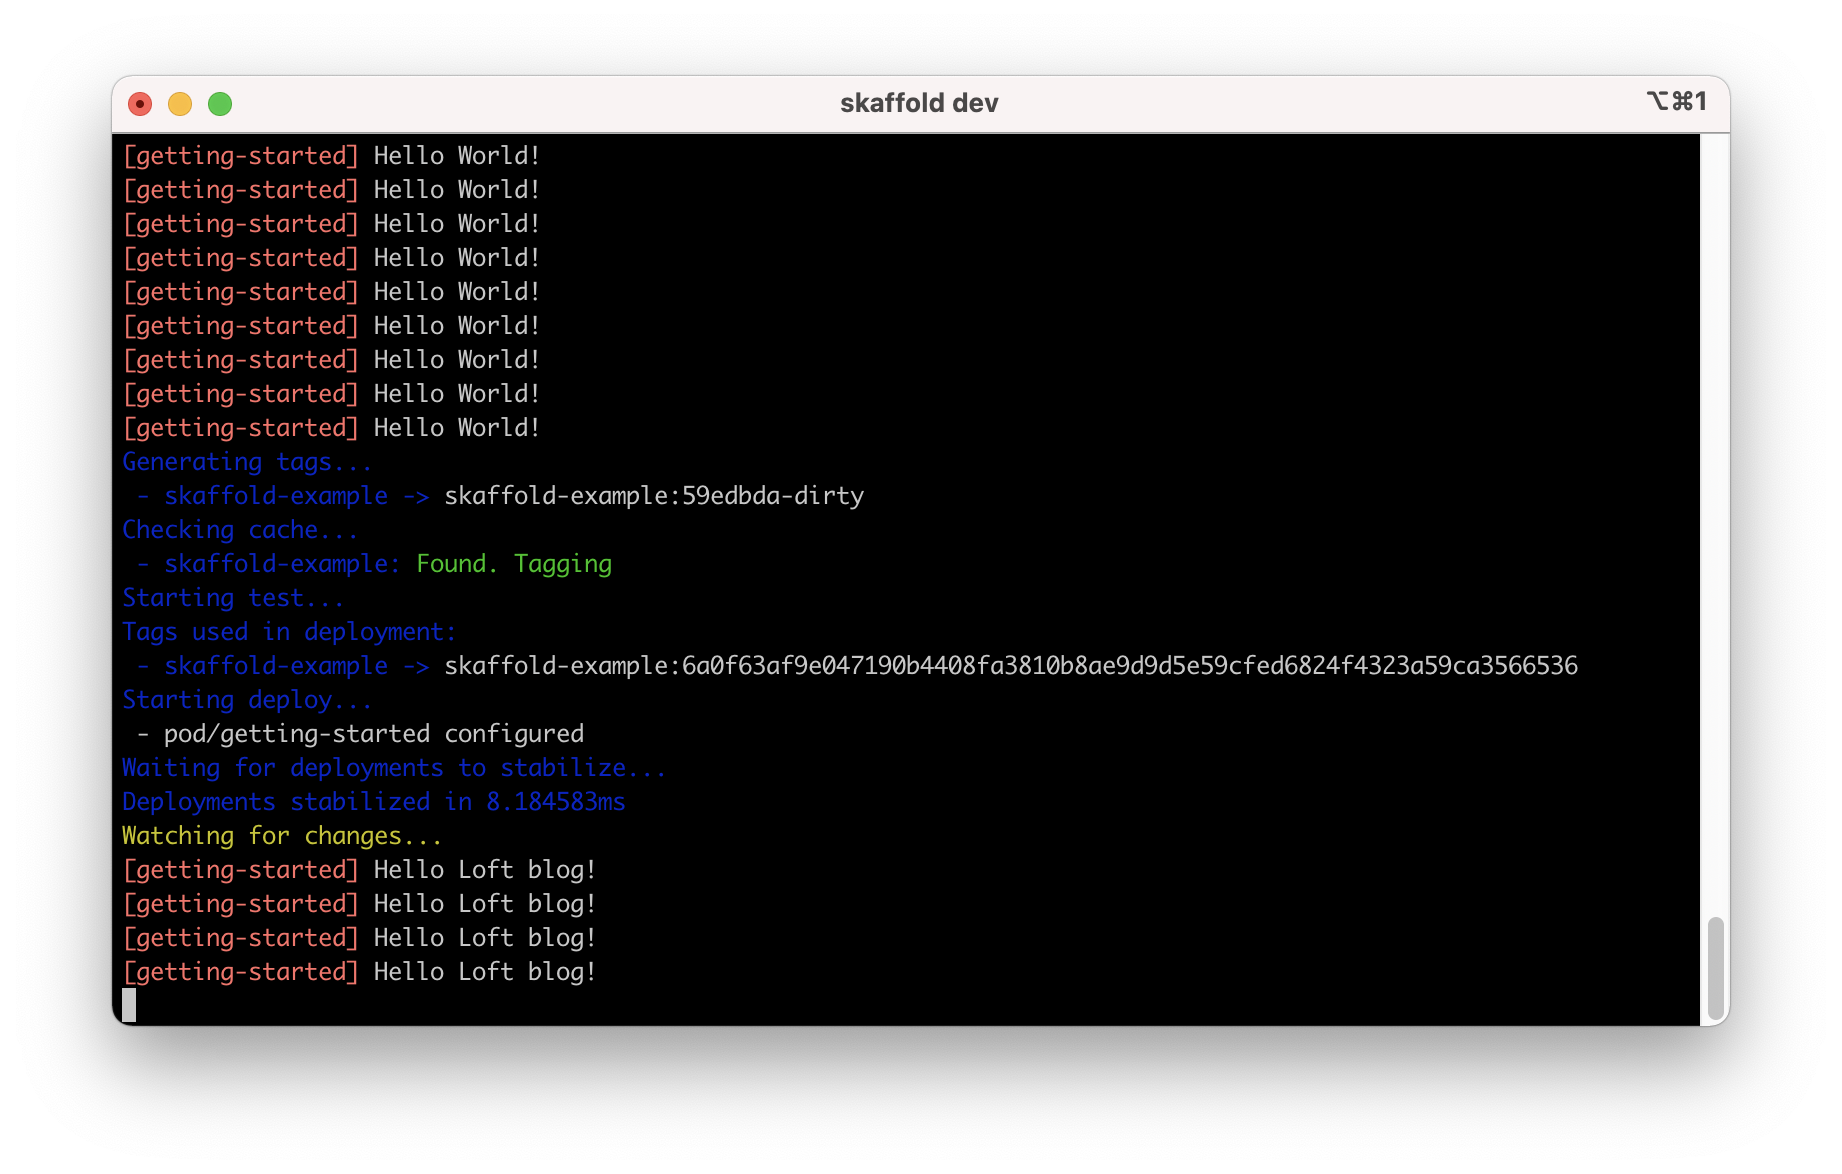Click the green Found. Tagging status
This screenshot has height=1174, width=1842.
pyautogui.click(x=513, y=563)
